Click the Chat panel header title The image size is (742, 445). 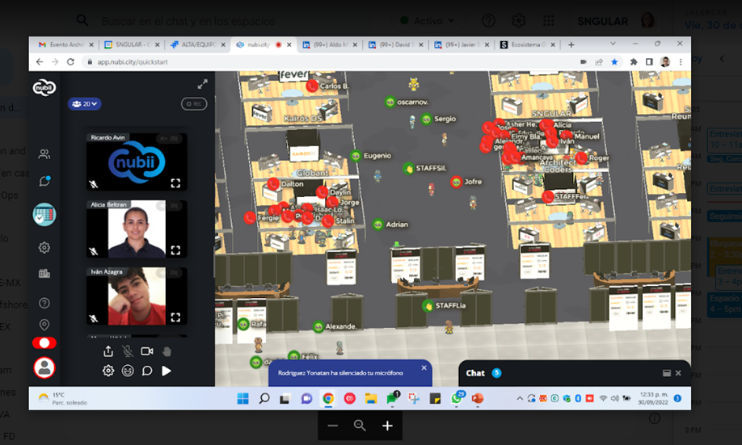[x=475, y=373]
